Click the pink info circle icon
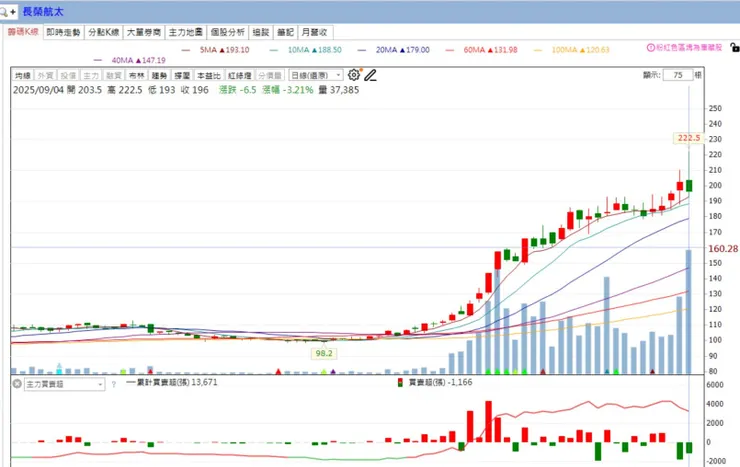Screen dimensions: 740x467 click(x=650, y=48)
